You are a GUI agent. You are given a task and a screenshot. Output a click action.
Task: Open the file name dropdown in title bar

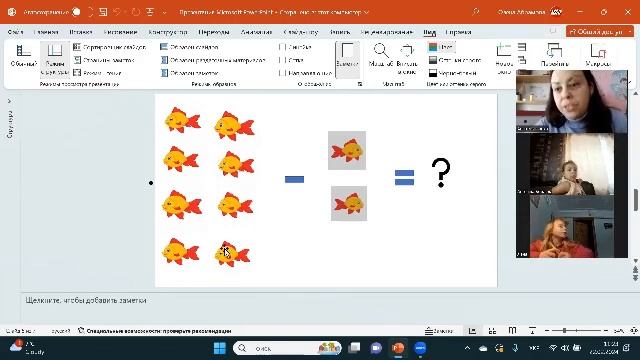pos(367,12)
